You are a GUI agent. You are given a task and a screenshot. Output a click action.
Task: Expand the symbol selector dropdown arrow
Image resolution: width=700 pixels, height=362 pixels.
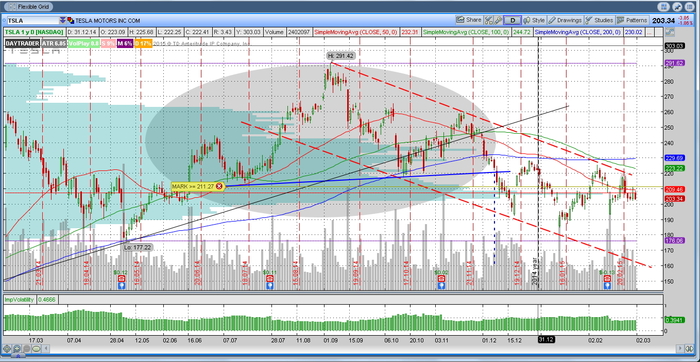click(63, 21)
